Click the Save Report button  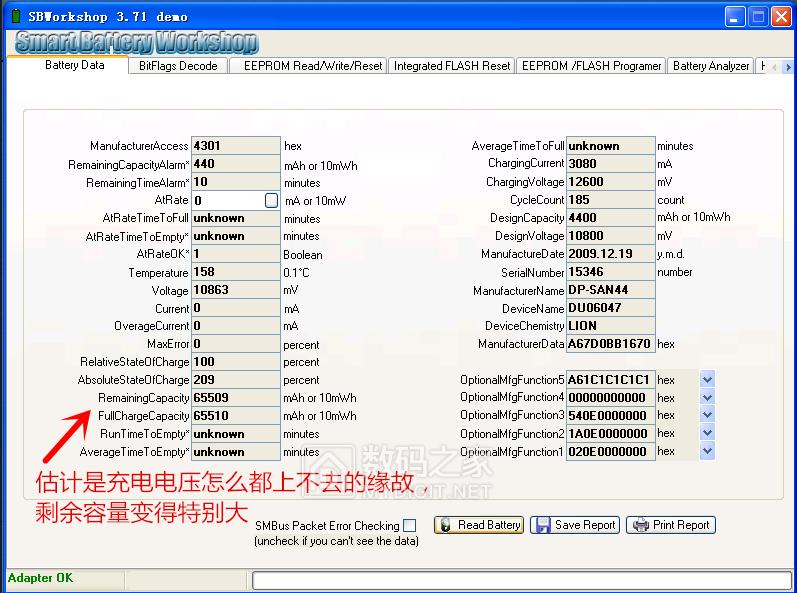pyautogui.click(x=575, y=525)
